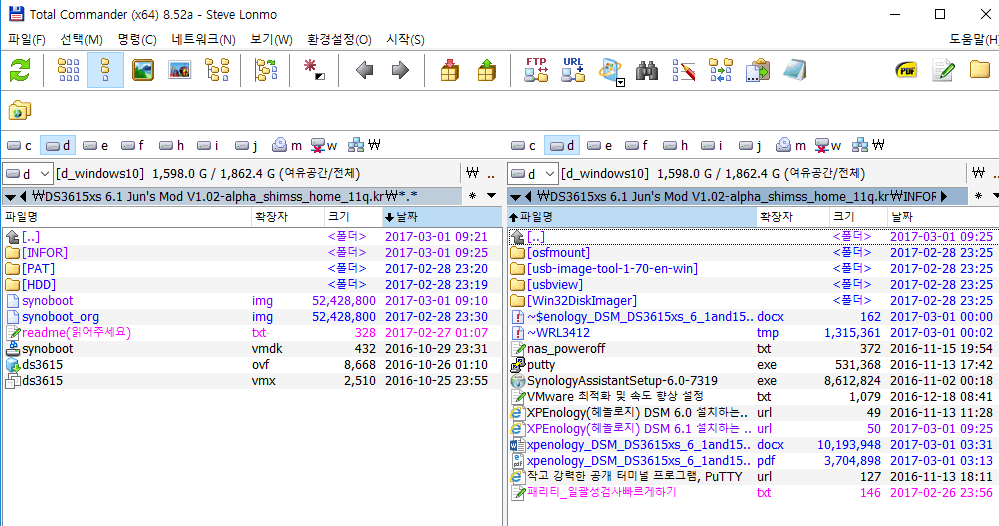The width and height of the screenshot is (999, 526).
Task: Open the 환경설정(O) menu
Action: [339, 39]
